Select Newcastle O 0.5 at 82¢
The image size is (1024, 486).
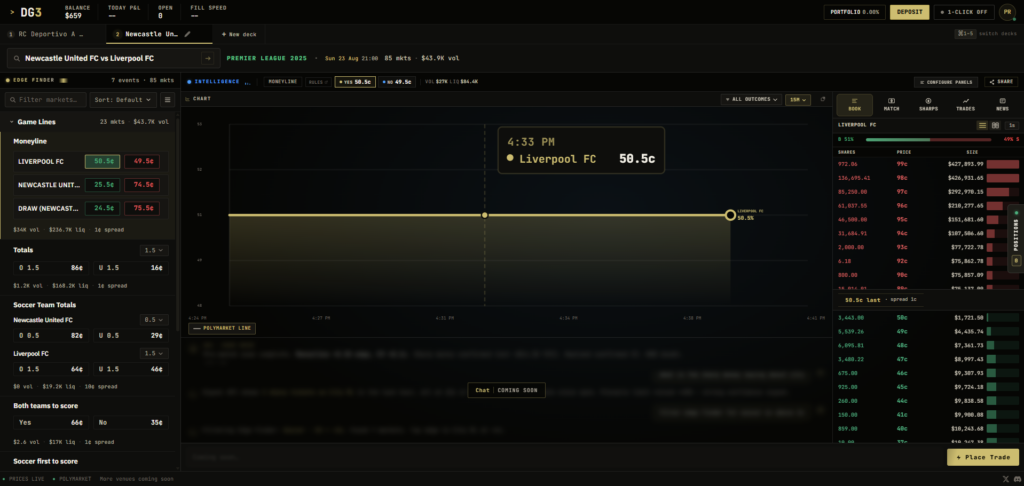click(50, 335)
